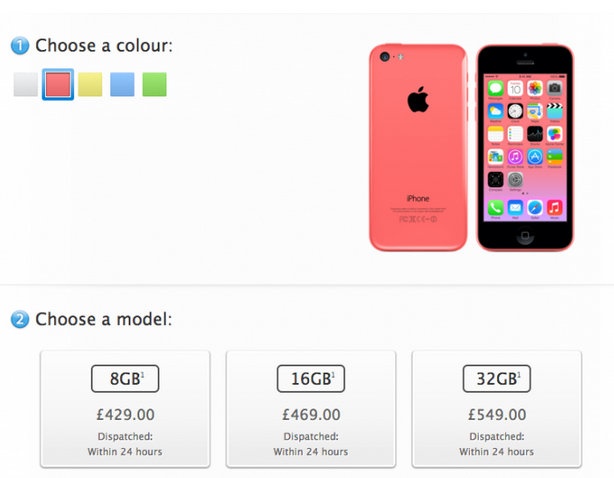Click the Phone app icon in dock
614x478 pixels.
pos(495,207)
